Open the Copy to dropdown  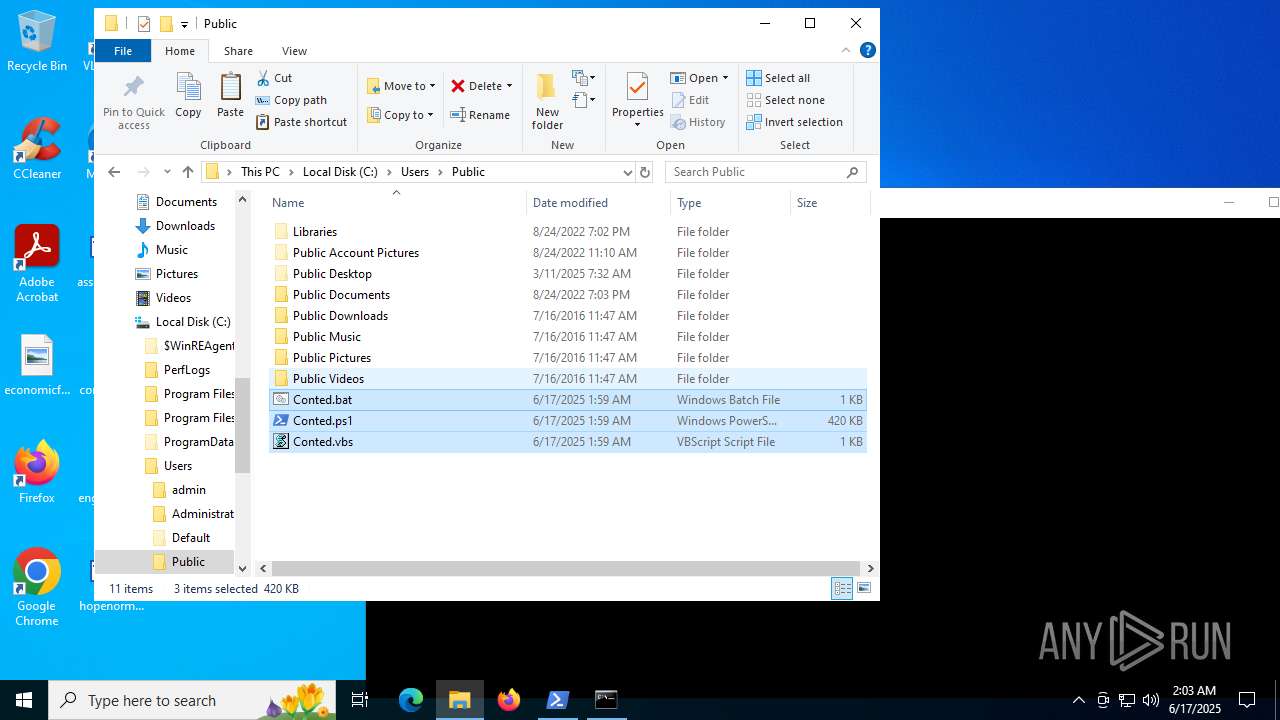[x=400, y=115]
